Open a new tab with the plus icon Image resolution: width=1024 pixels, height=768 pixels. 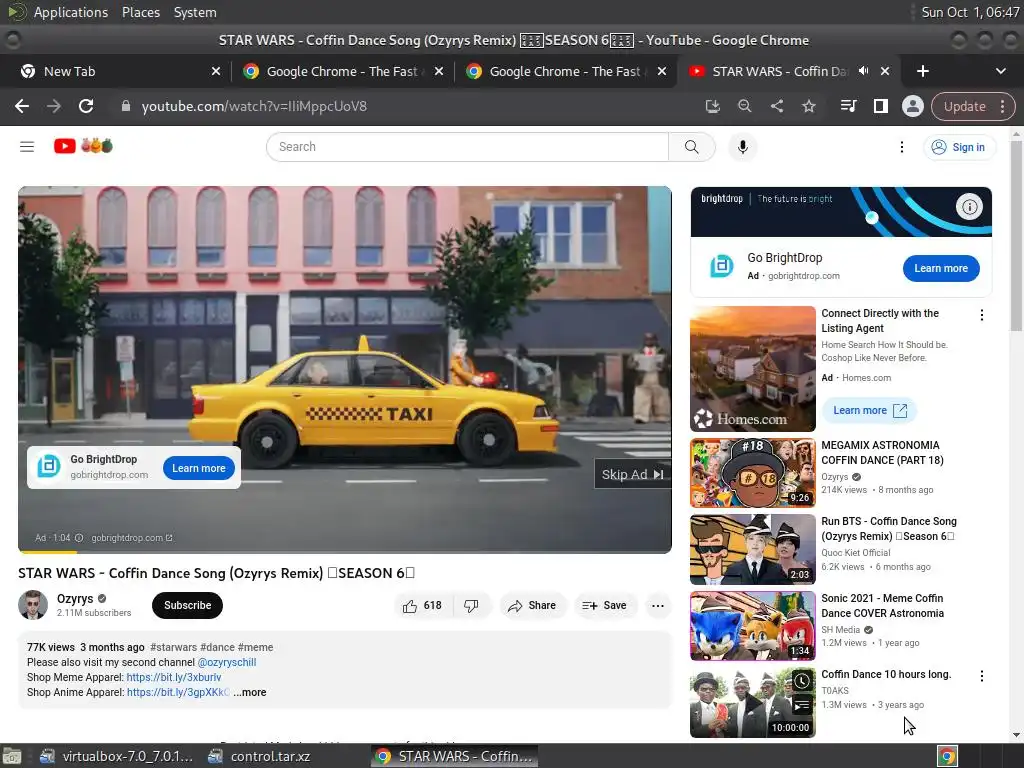[x=923, y=71]
